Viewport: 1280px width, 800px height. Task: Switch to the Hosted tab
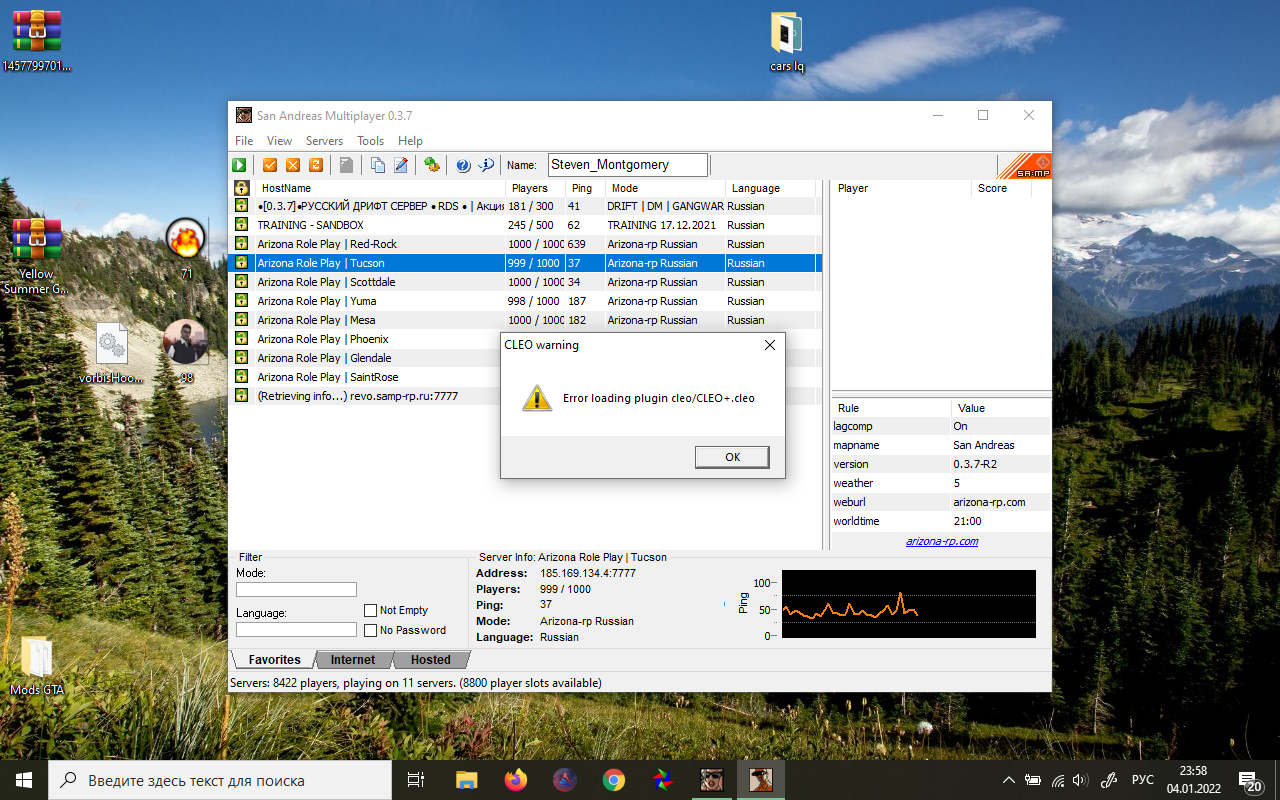pyautogui.click(x=430, y=660)
